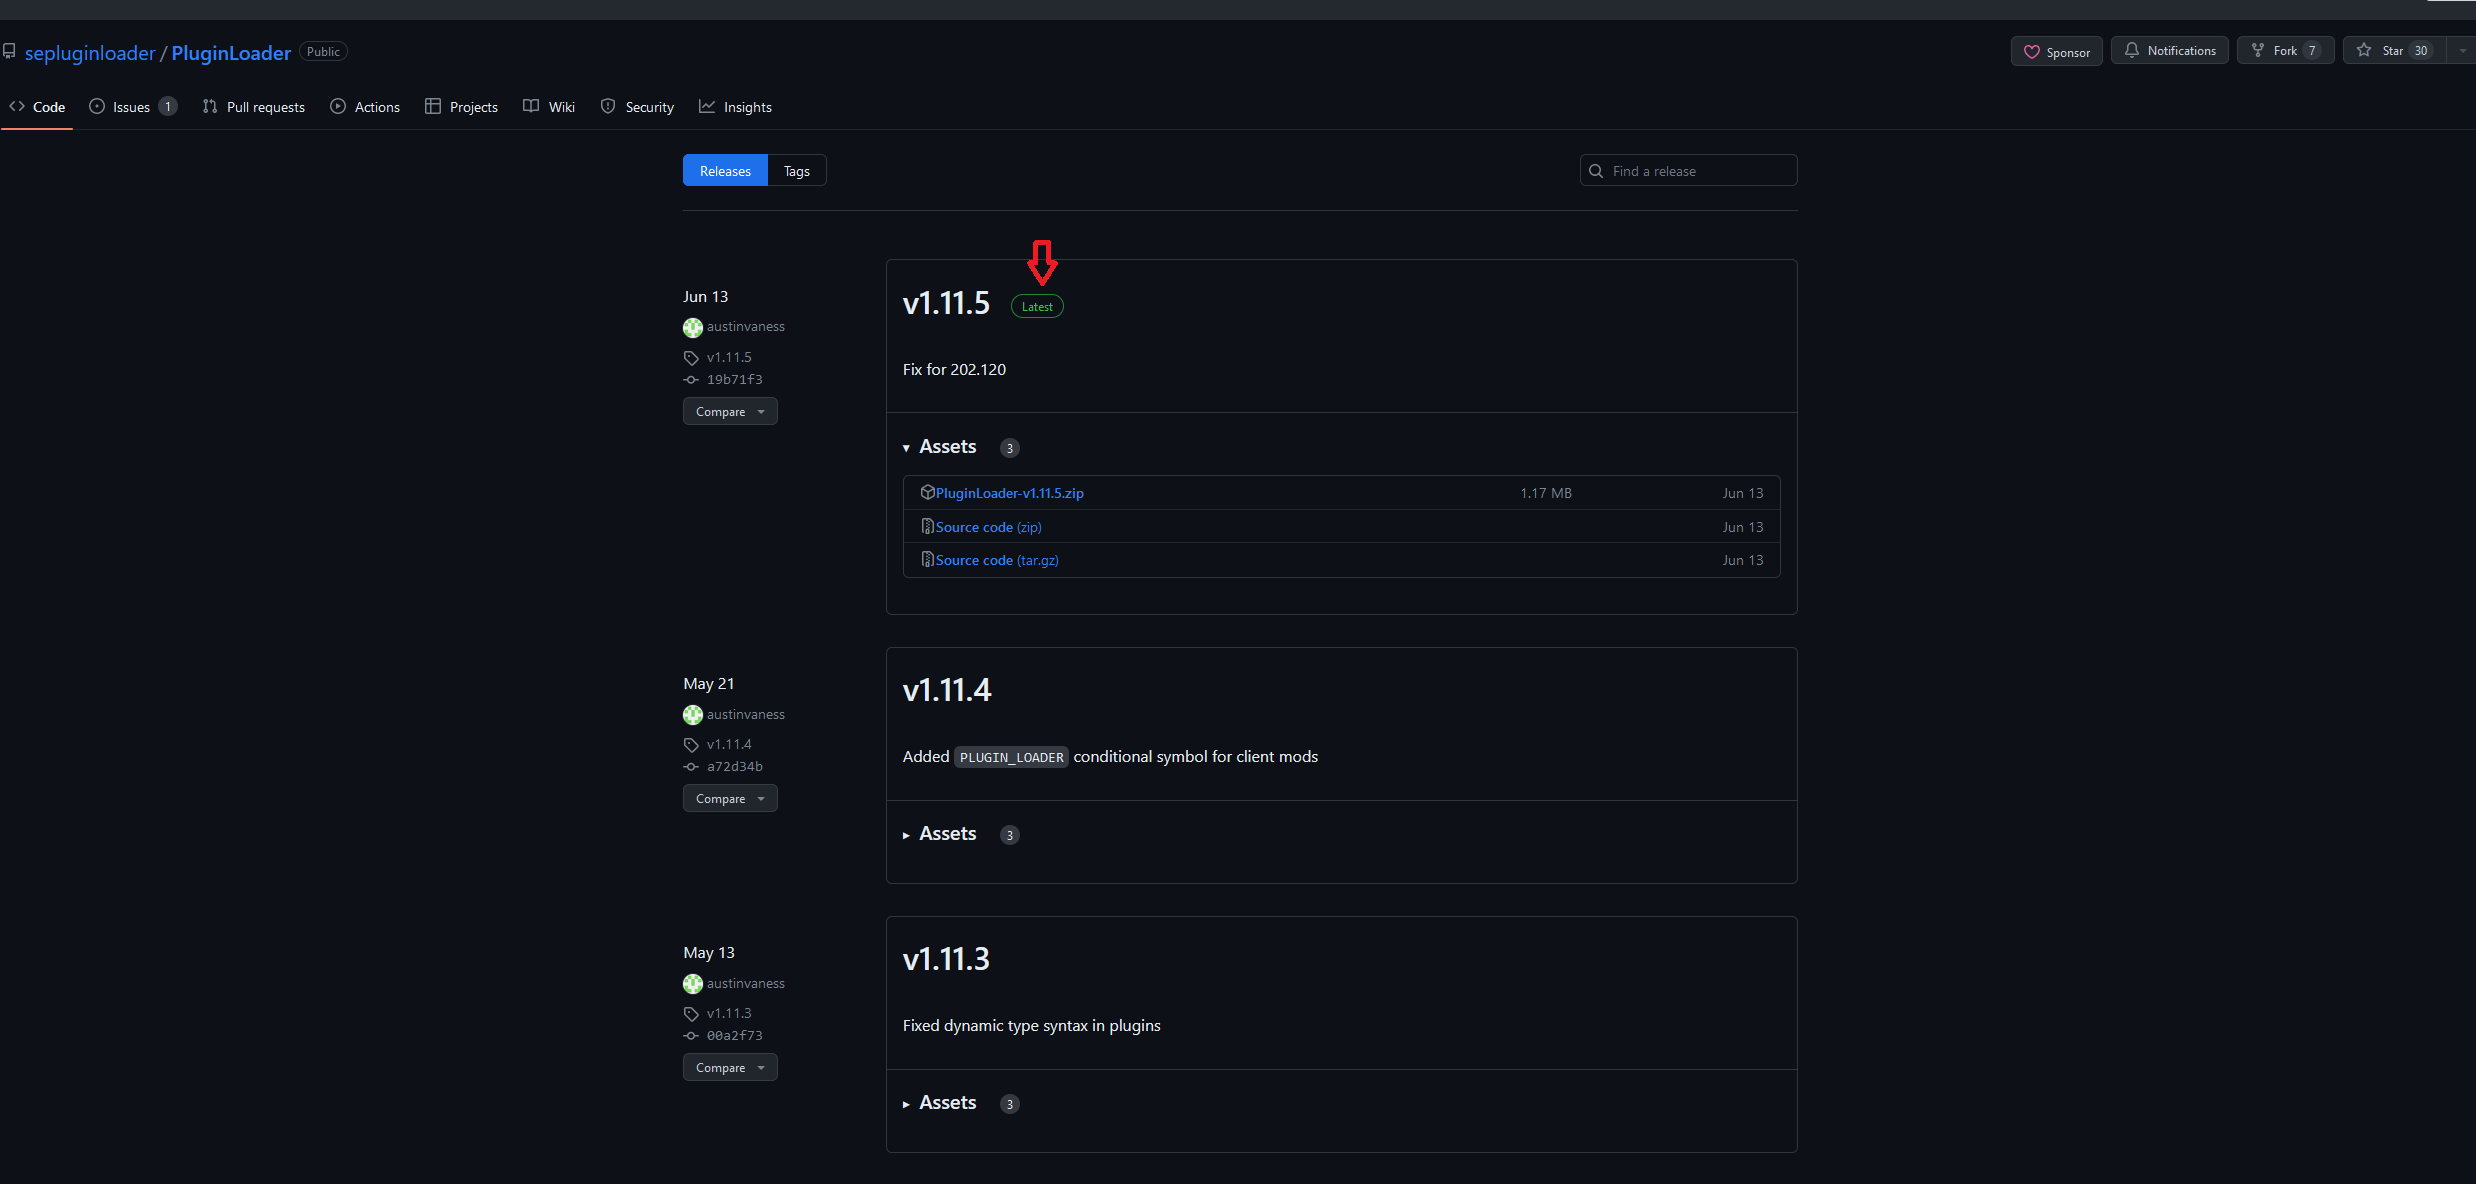Click austinvaness avatar under May 21
This screenshot has width=2476, height=1184.
(693, 715)
